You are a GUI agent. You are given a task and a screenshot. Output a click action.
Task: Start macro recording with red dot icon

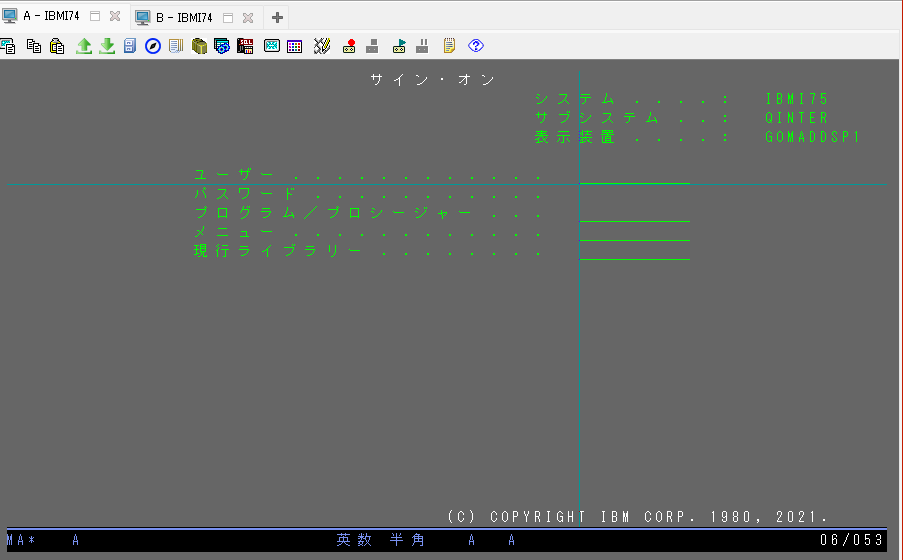tap(349, 46)
